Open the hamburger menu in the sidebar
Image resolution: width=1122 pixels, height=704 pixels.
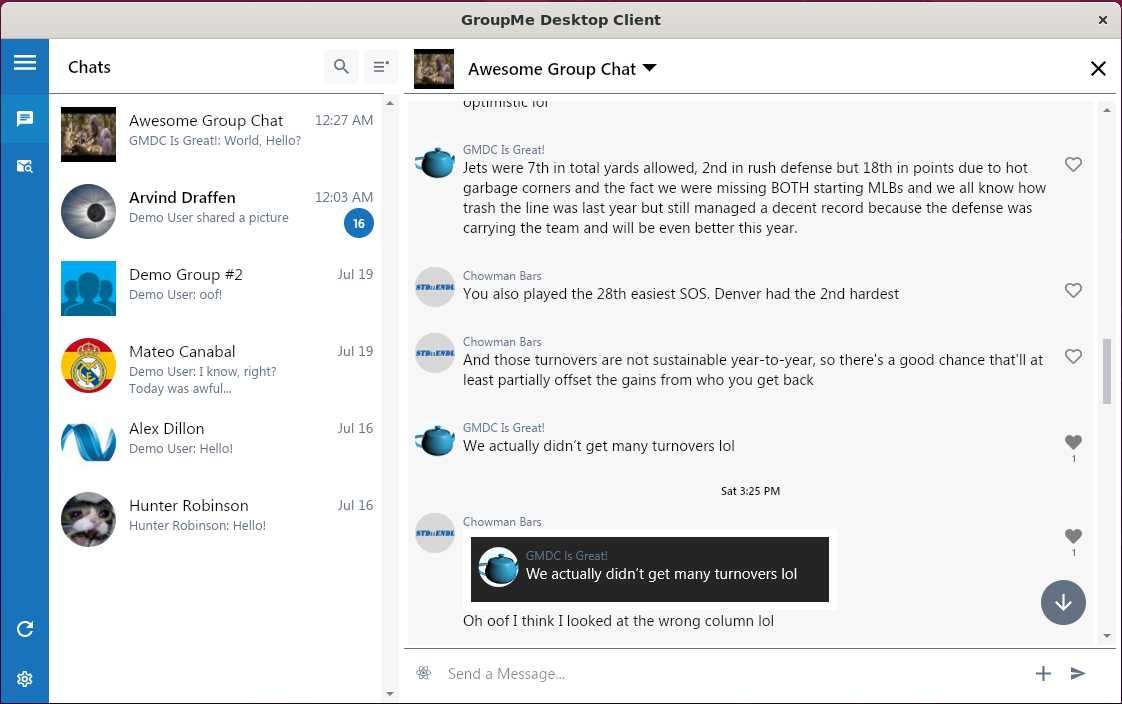[24, 63]
